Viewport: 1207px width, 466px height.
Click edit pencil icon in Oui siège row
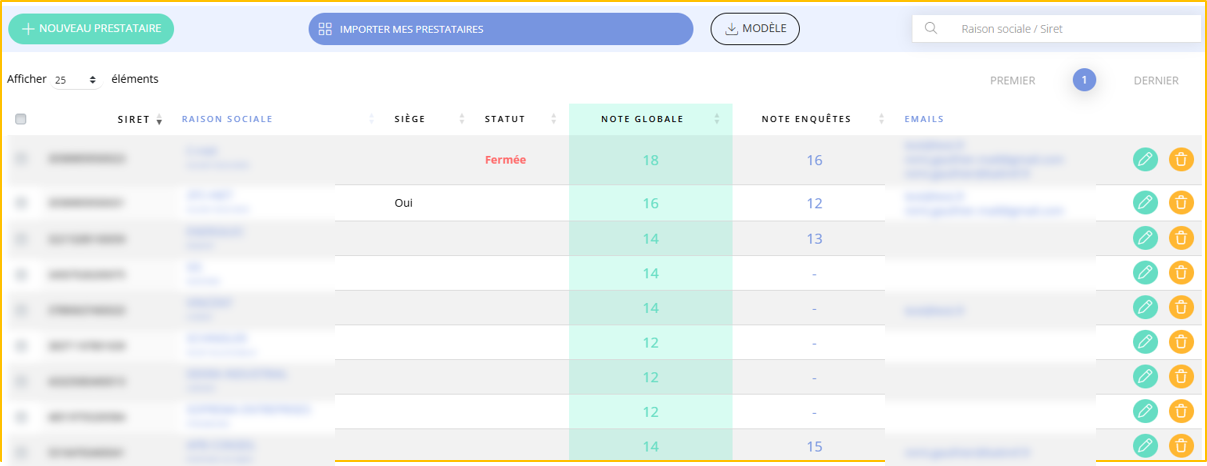pyautogui.click(x=1145, y=203)
